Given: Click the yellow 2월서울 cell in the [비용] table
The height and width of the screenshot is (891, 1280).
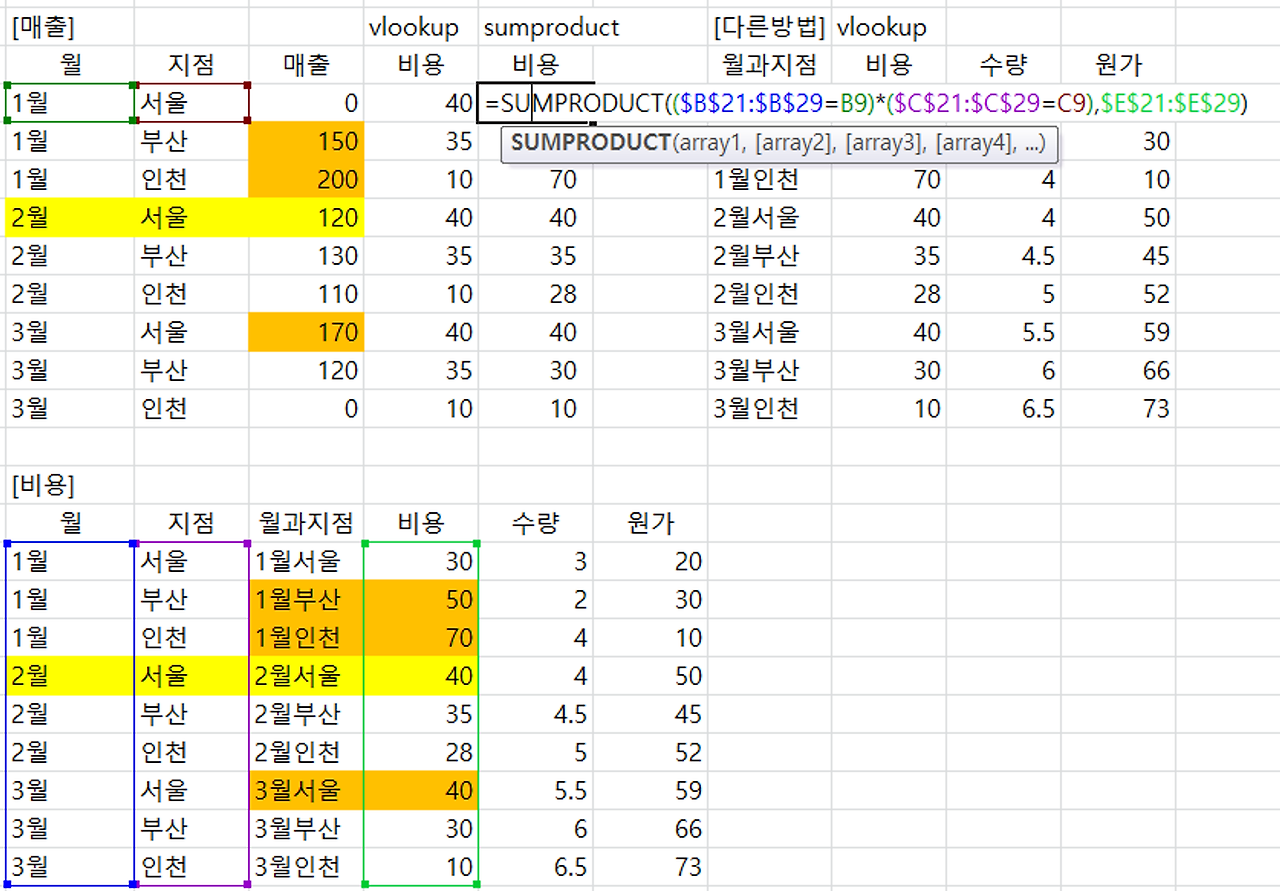Looking at the screenshot, I should click(x=307, y=676).
